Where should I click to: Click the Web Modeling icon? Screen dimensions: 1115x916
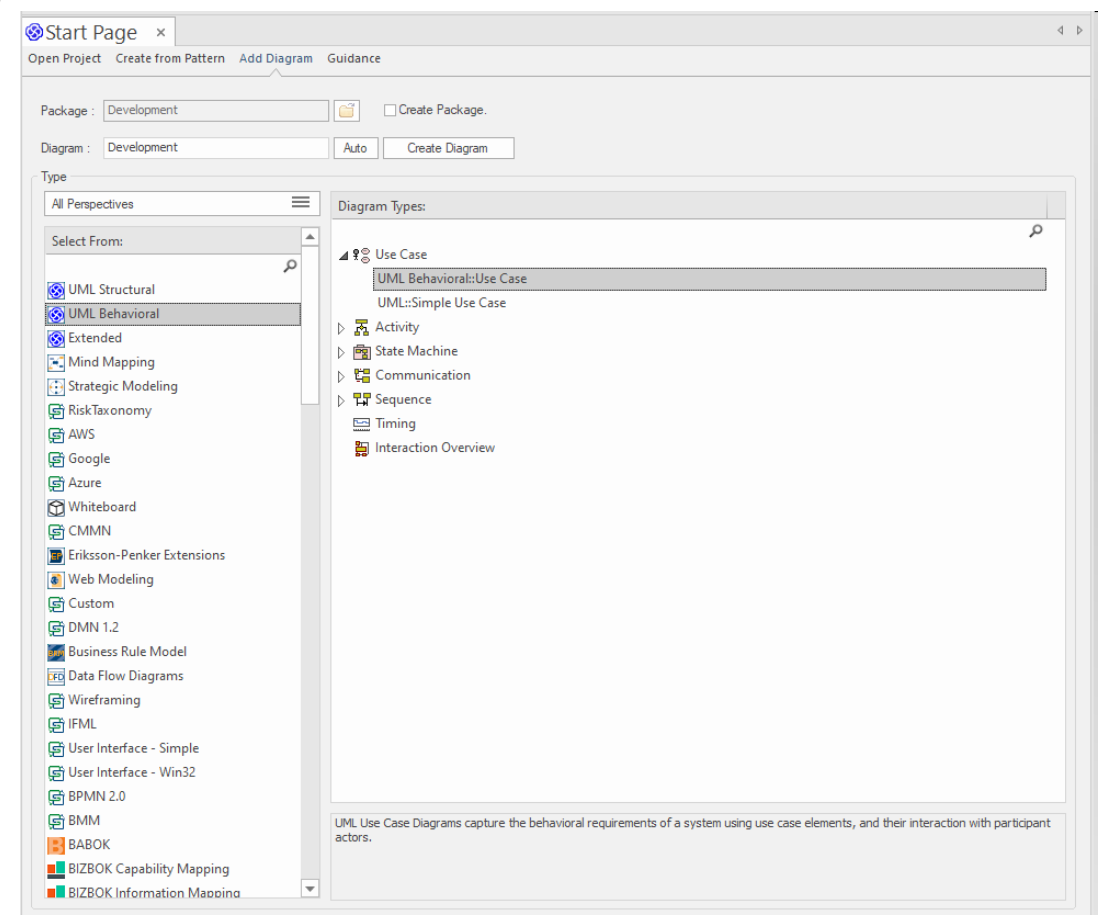click(55, 580)
